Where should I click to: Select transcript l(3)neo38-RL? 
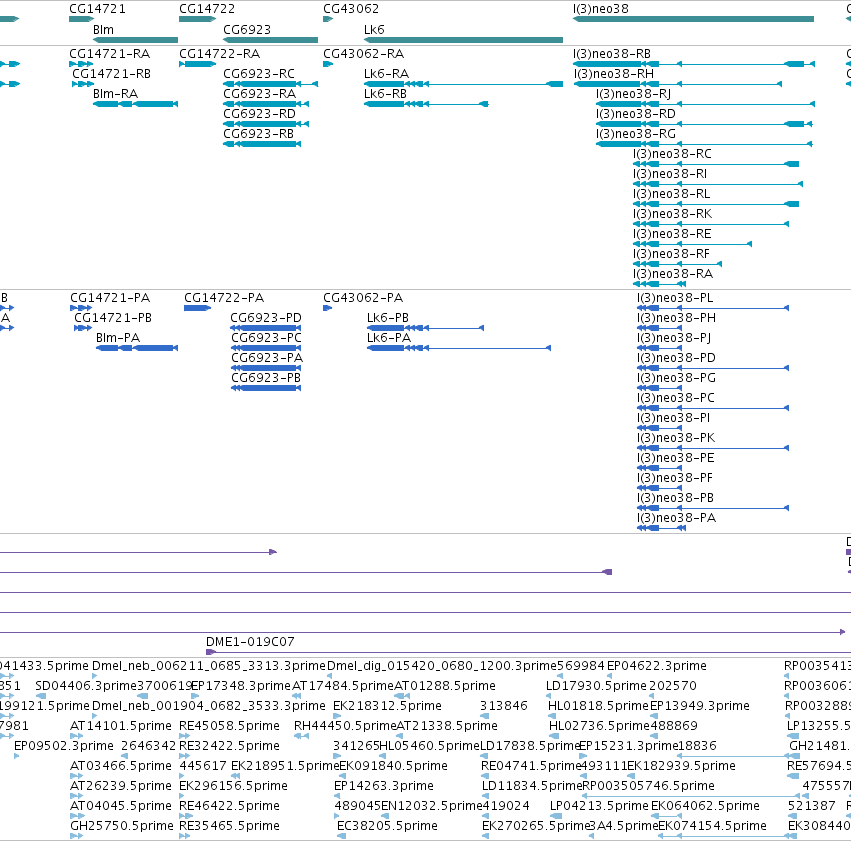click(x=671, y=194)
